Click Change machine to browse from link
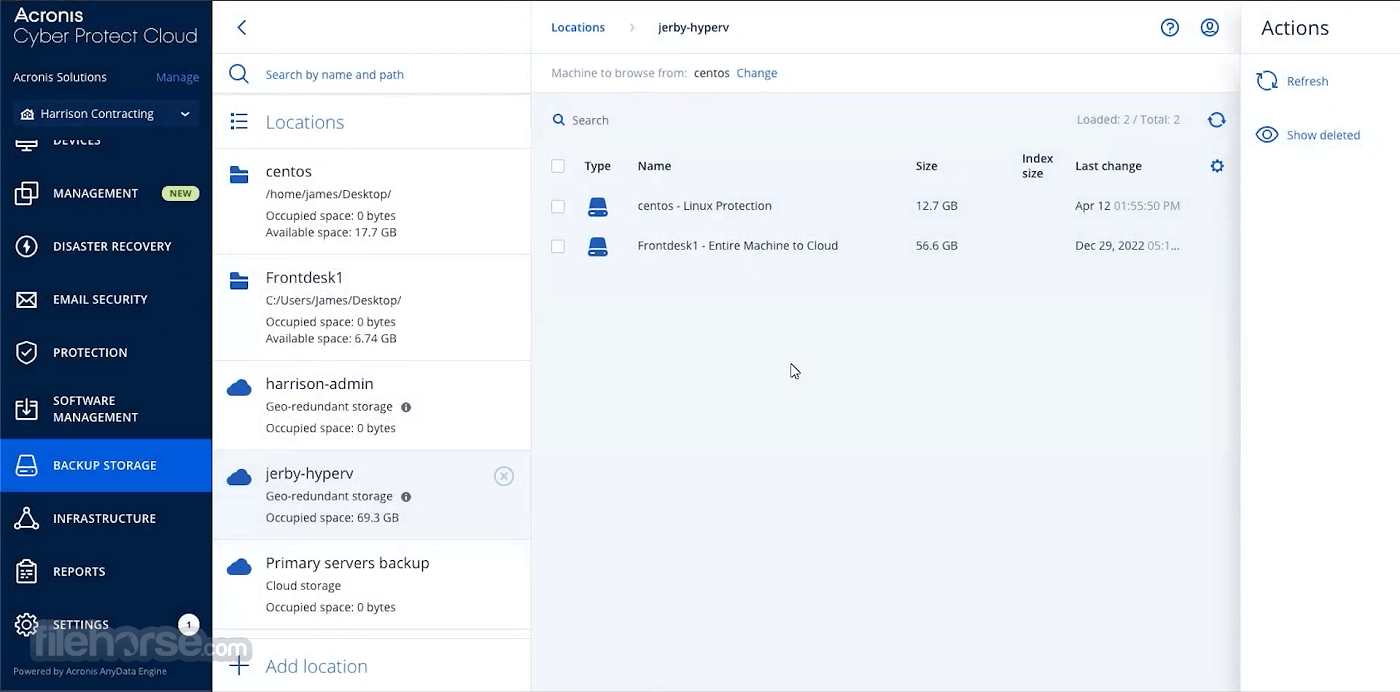1400x692 pixels. pyautogui.click(x=757, y=73)
